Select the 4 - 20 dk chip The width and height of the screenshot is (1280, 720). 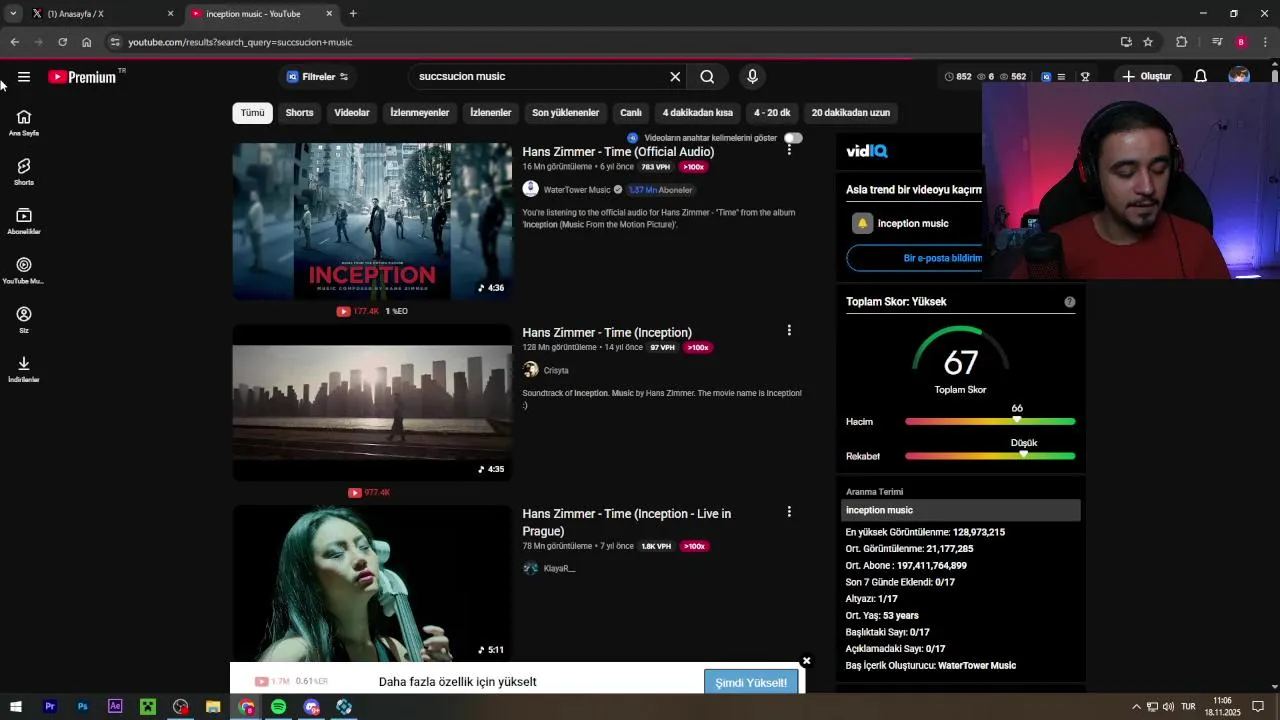click(772, 113)
